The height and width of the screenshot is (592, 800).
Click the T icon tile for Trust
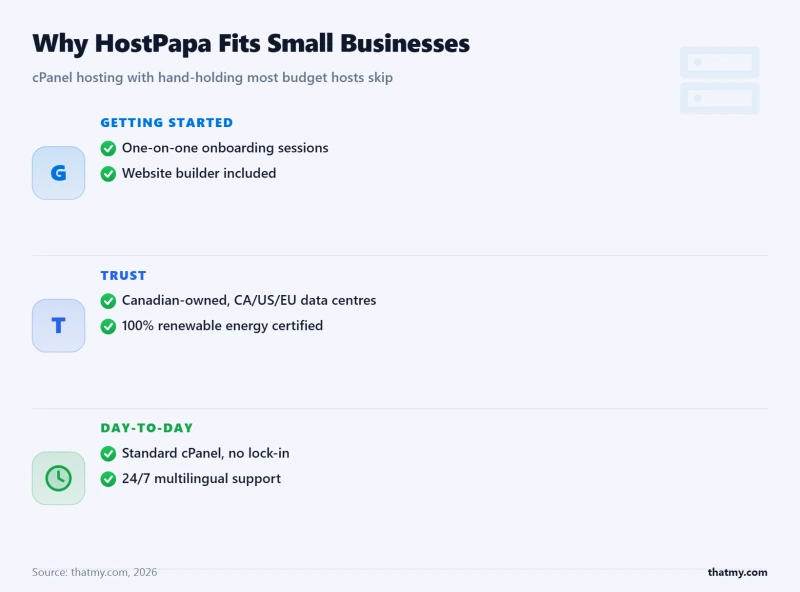tap(59, 326)
